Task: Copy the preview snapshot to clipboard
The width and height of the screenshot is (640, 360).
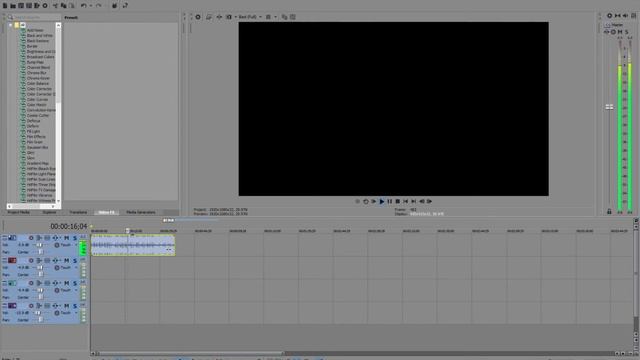Action: (284, 17)
